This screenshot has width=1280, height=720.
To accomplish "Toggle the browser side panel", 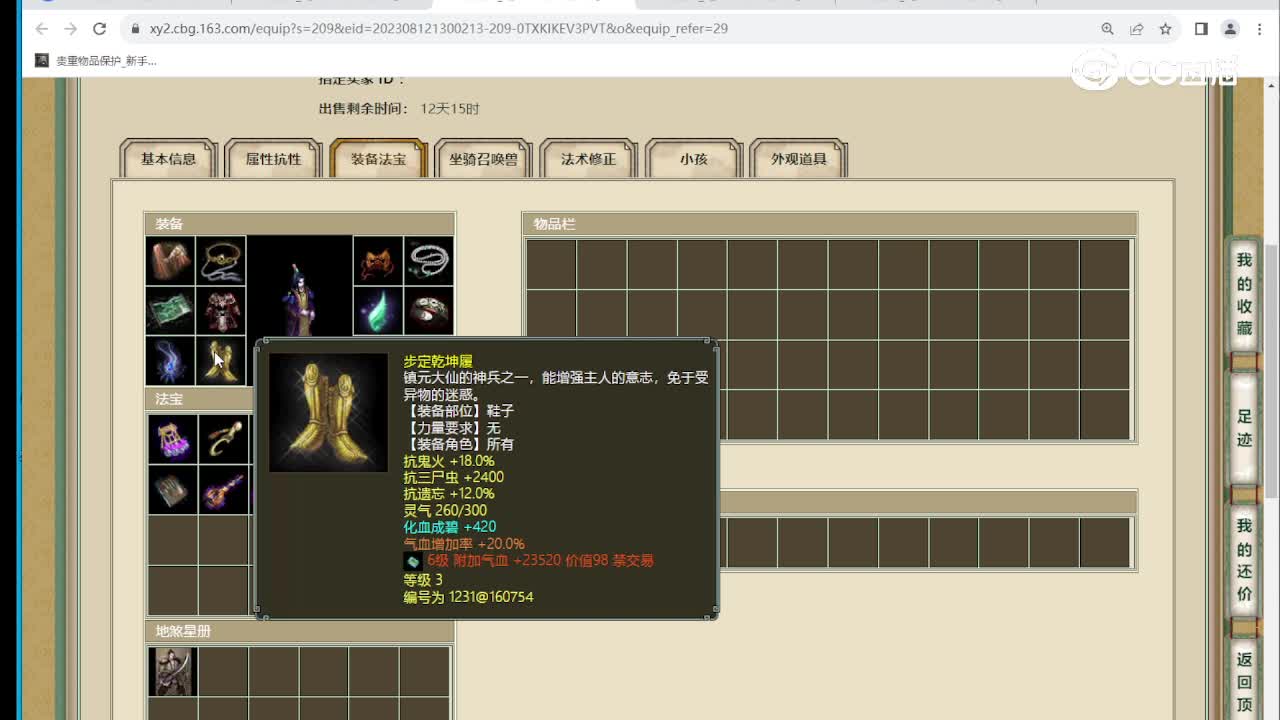I will click(1201, 29).
